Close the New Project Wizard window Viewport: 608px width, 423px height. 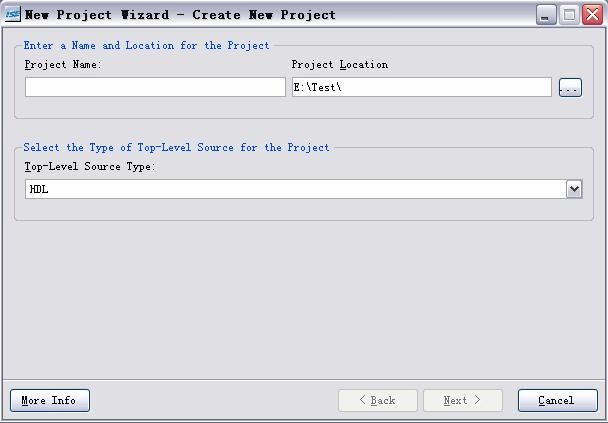(592, 15)
